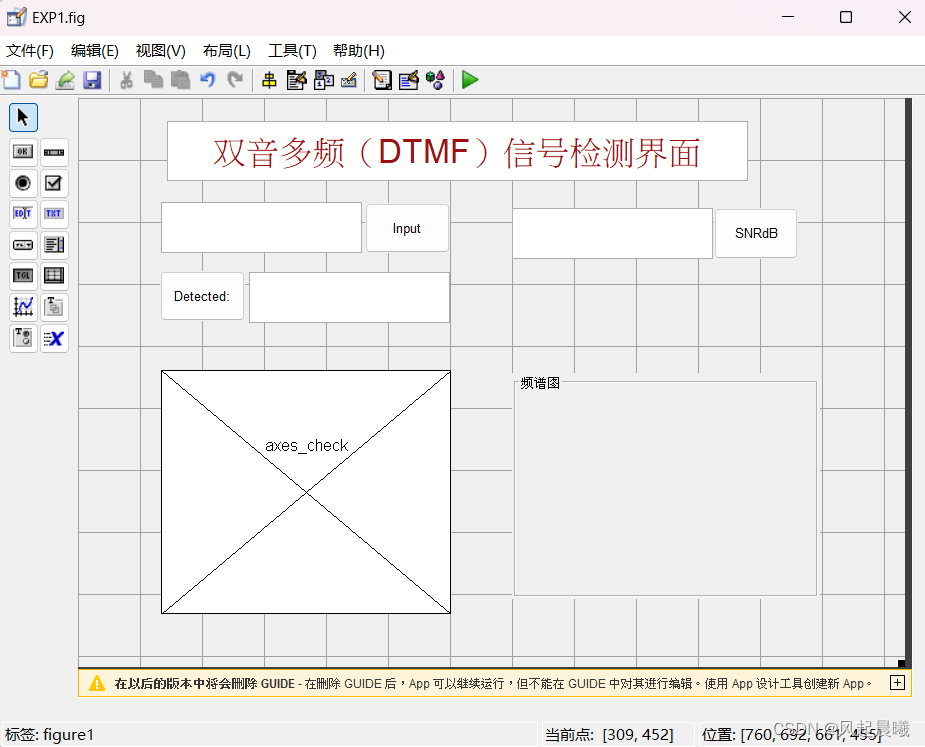Save the EXP1.fig layout

coord(92,80)
